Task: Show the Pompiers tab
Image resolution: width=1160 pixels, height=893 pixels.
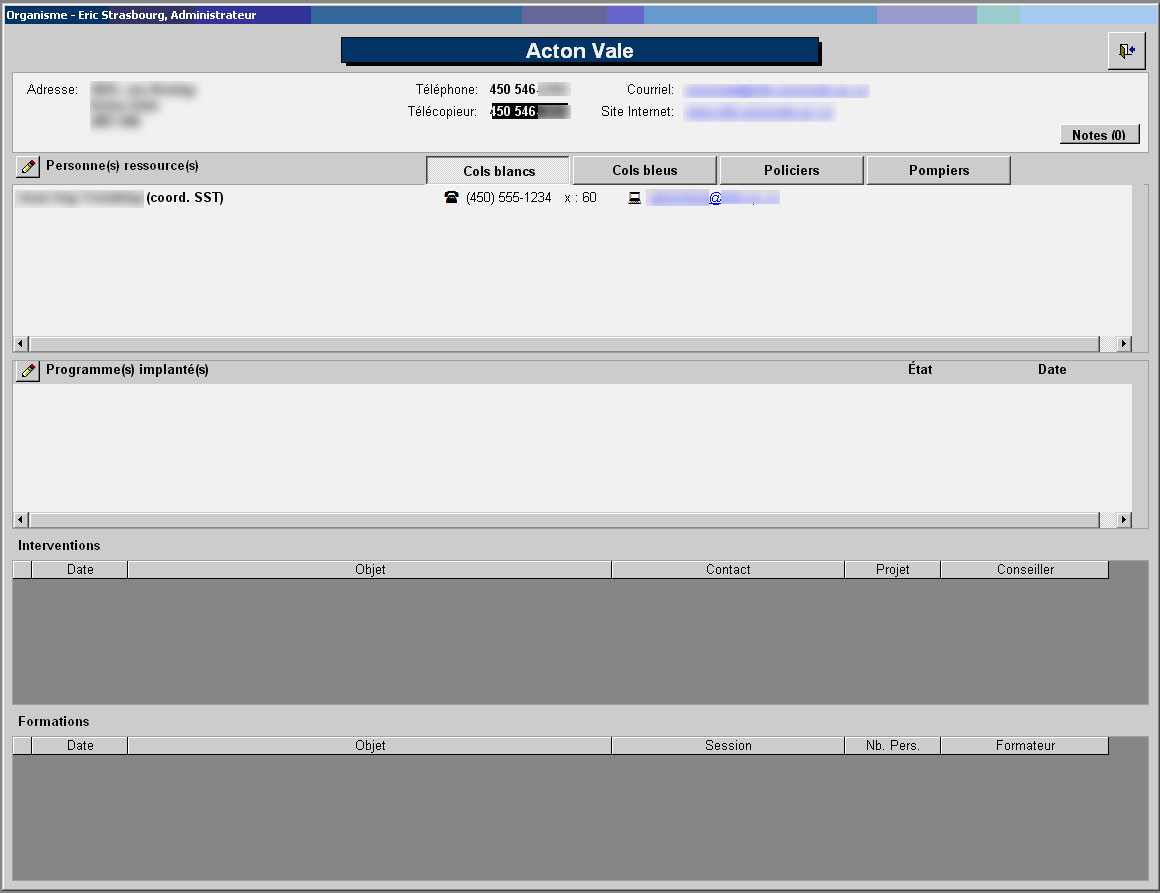Action: pos(938,171)
